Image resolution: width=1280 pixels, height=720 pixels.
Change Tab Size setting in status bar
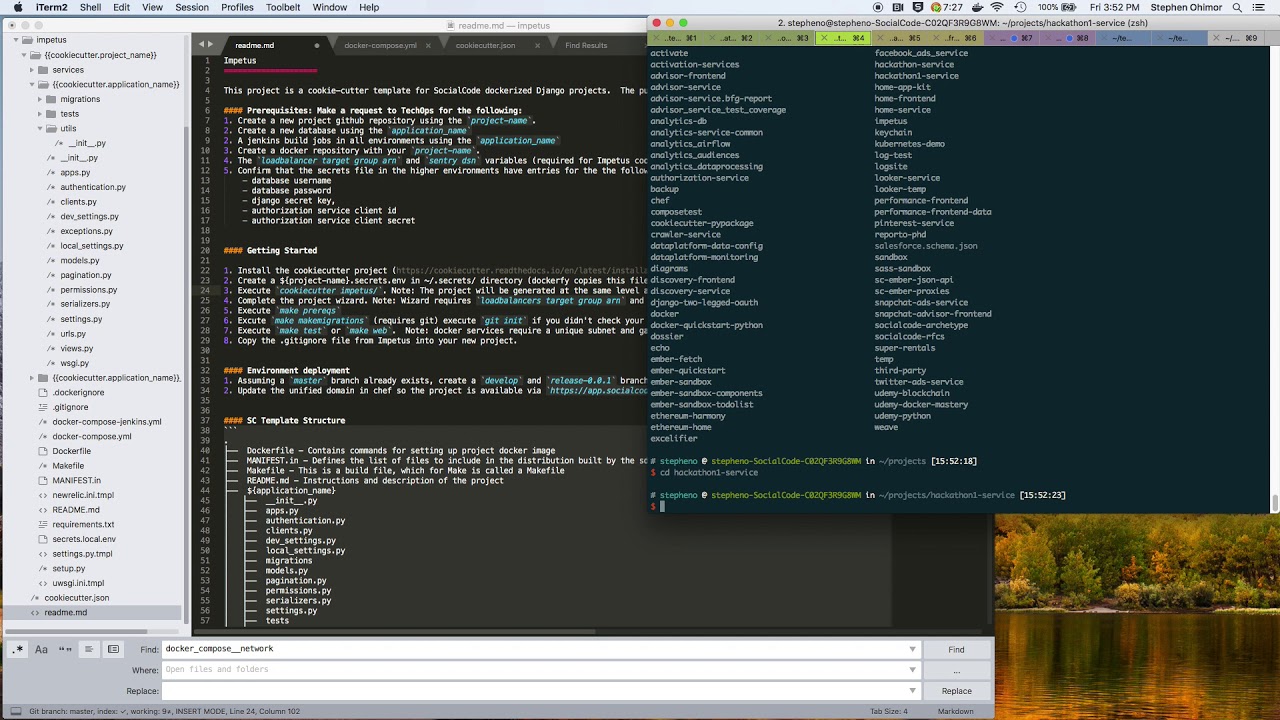tap(889, 712)
